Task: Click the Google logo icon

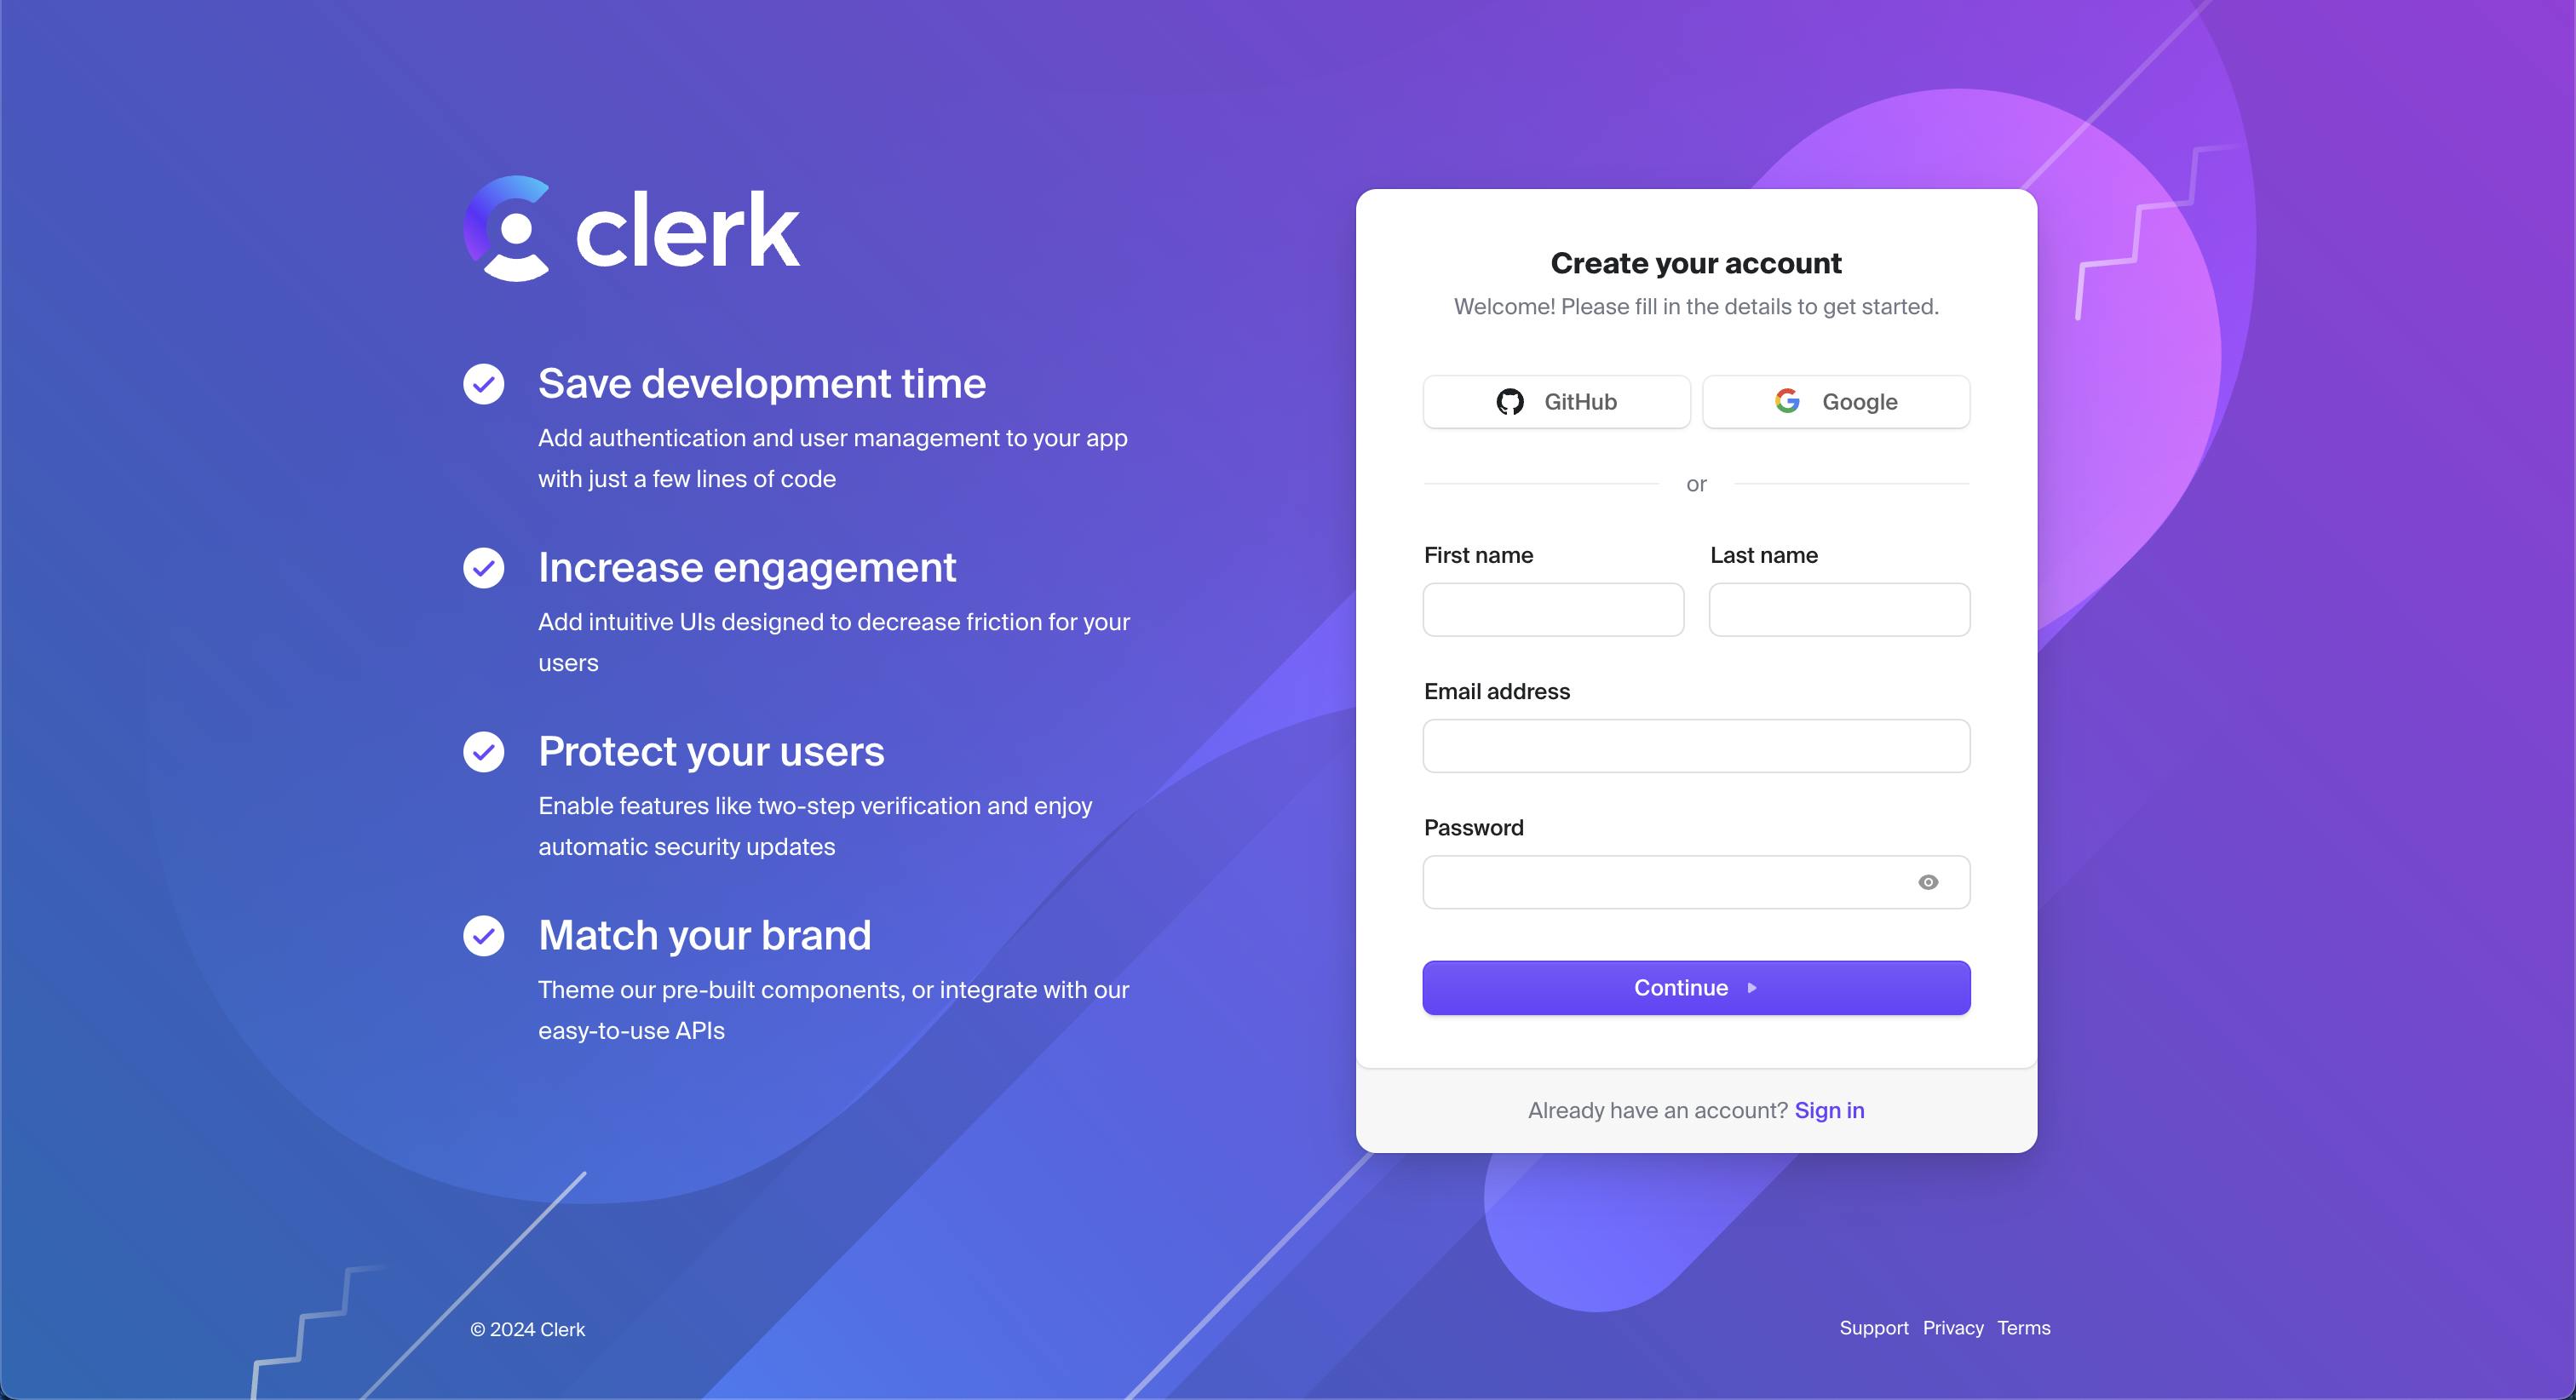Action: point(1791,400)
